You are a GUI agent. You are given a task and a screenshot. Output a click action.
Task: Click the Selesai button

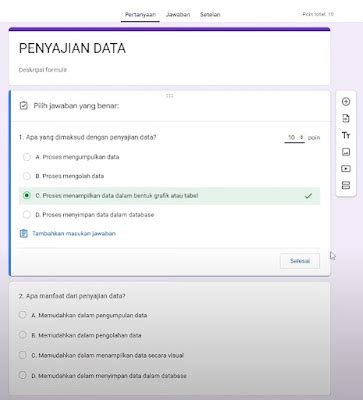coord(300,261)
